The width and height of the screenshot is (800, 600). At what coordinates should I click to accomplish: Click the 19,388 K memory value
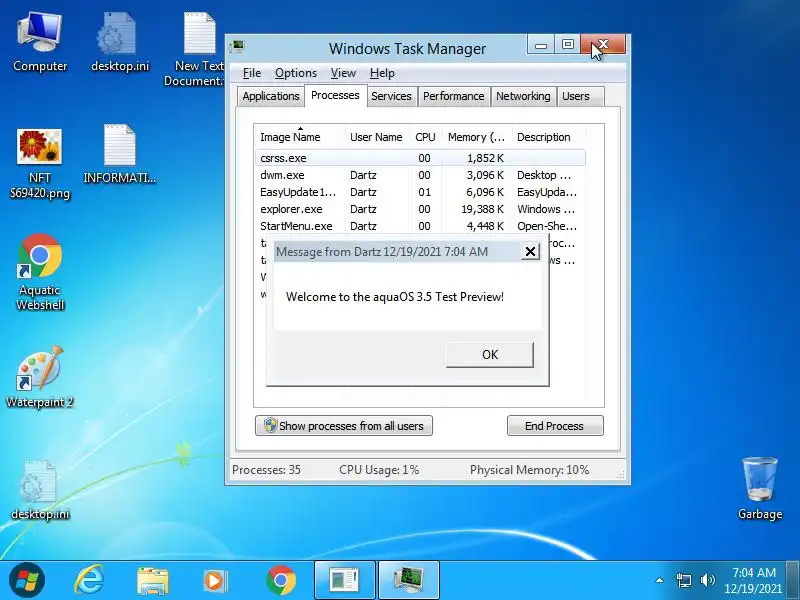[x=482, y=209]
